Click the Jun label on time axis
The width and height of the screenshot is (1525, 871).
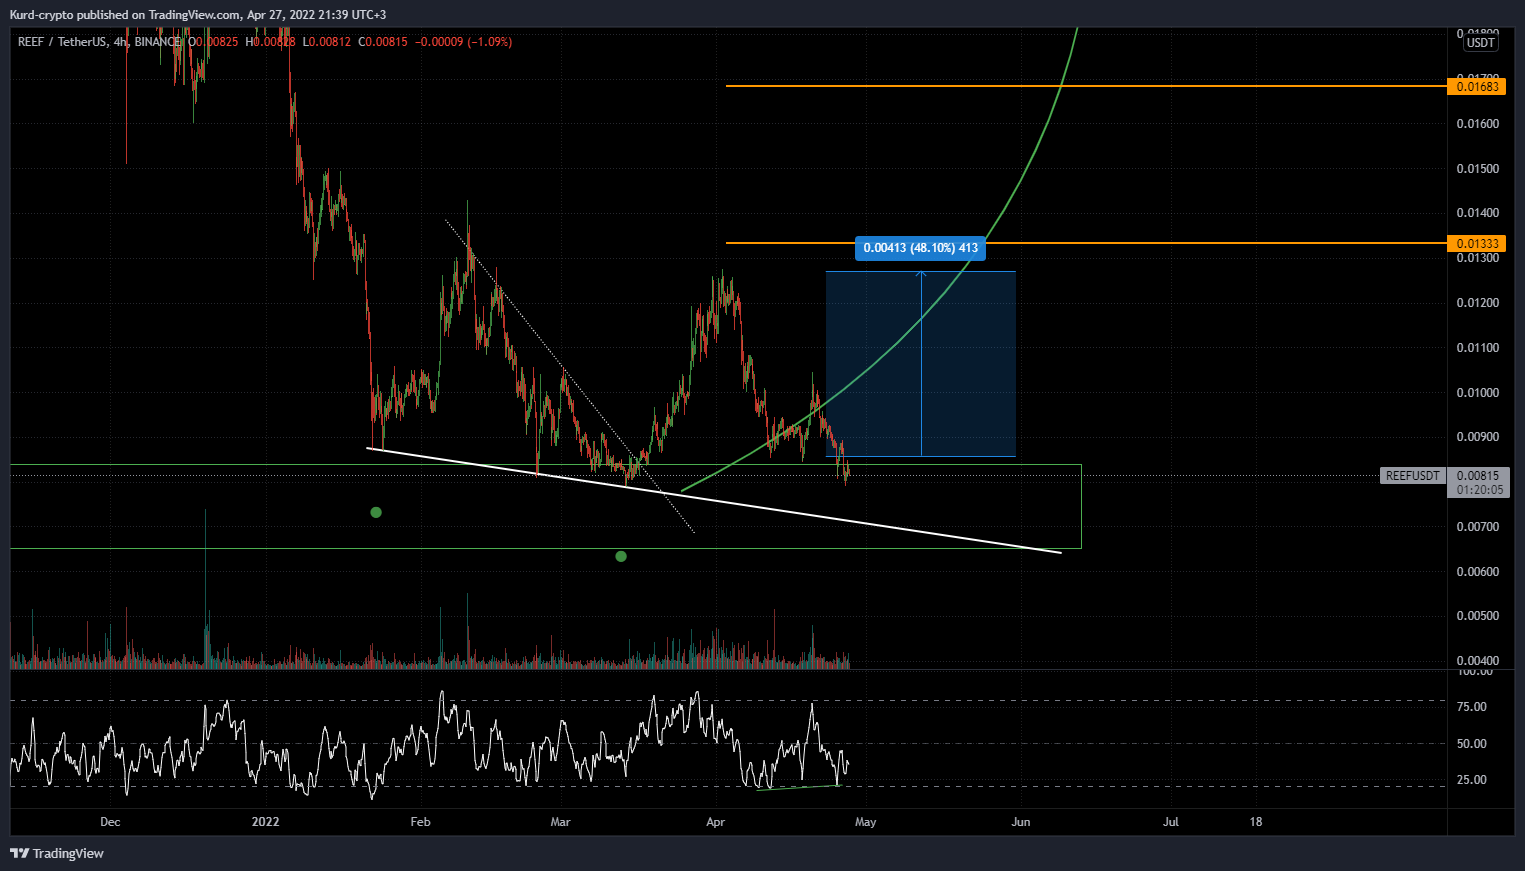click(x=1021, y=822)
